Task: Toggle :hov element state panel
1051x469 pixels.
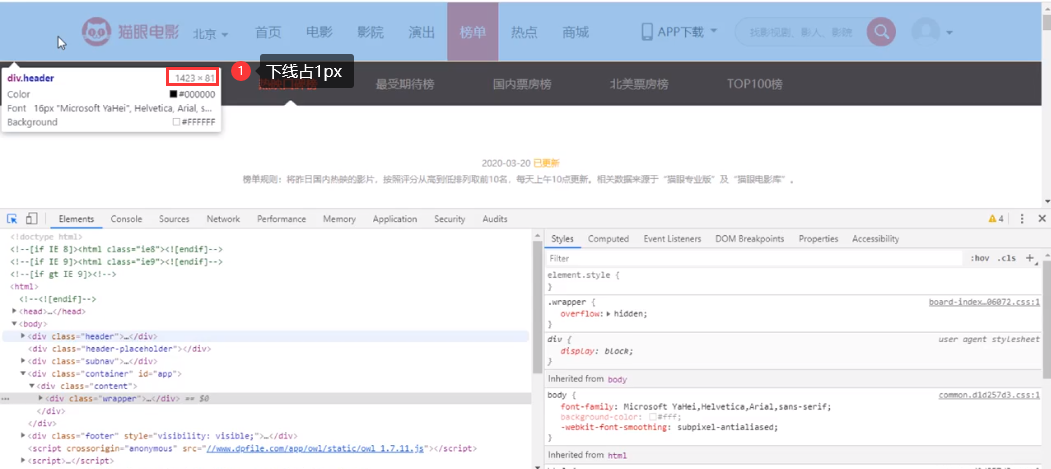Action: 979,259
